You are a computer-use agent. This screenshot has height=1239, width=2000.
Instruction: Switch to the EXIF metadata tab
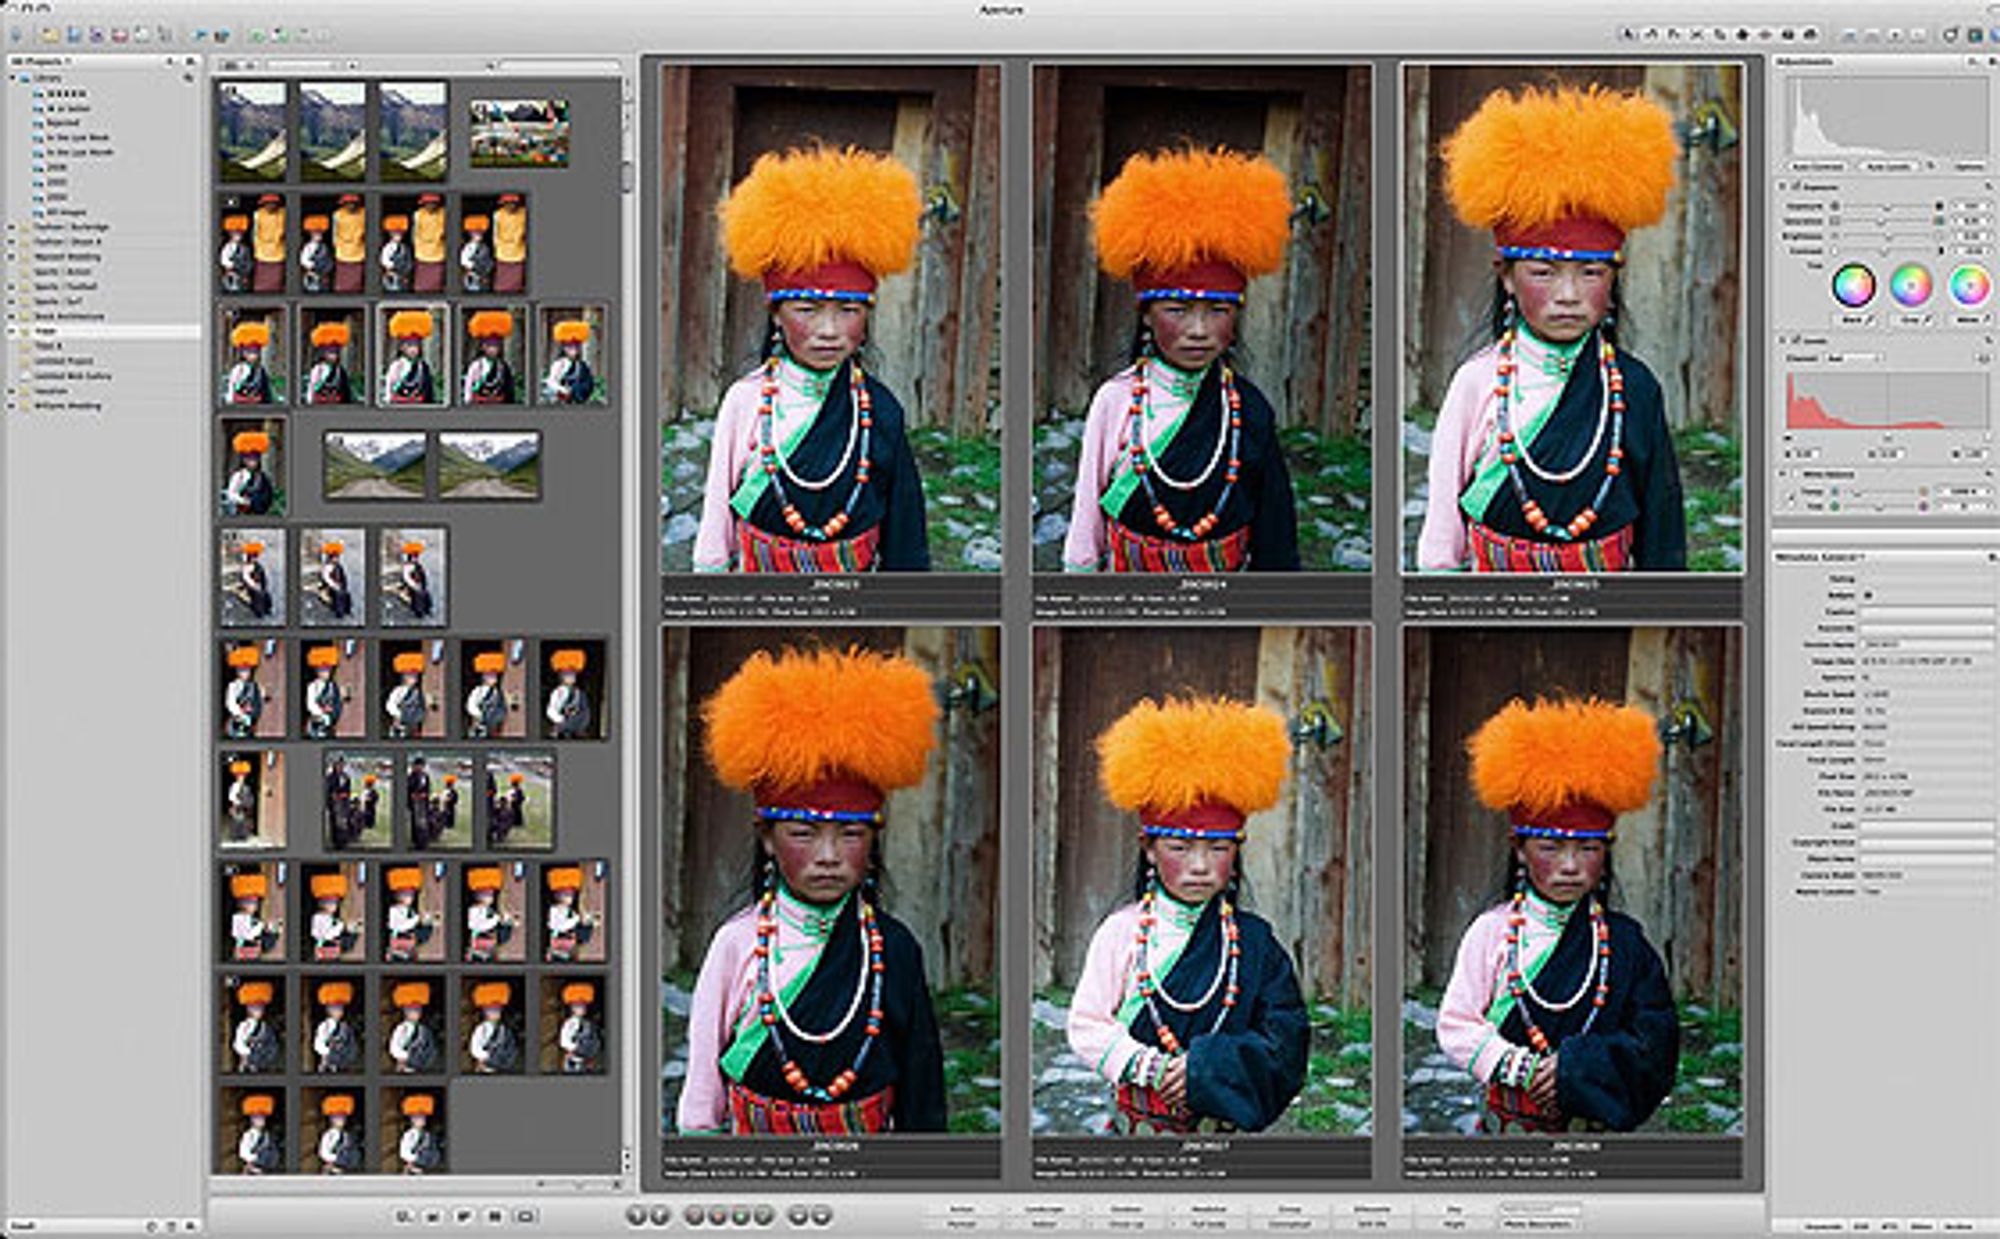click(x=1861, y=1226)
